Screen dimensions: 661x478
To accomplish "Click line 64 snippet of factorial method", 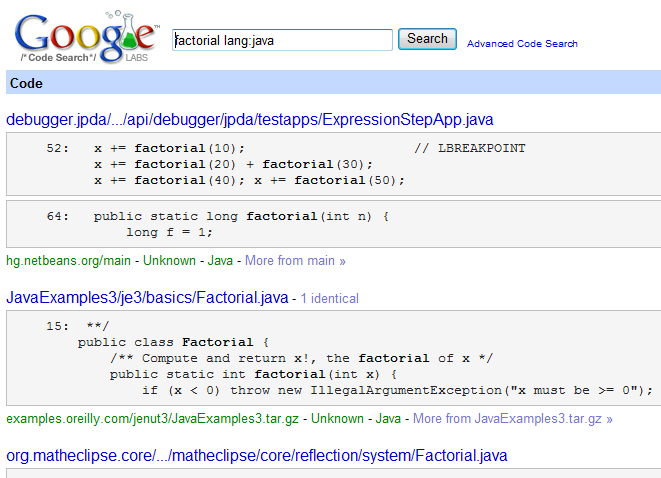I will pyautogui.click(x=333, y=224).
